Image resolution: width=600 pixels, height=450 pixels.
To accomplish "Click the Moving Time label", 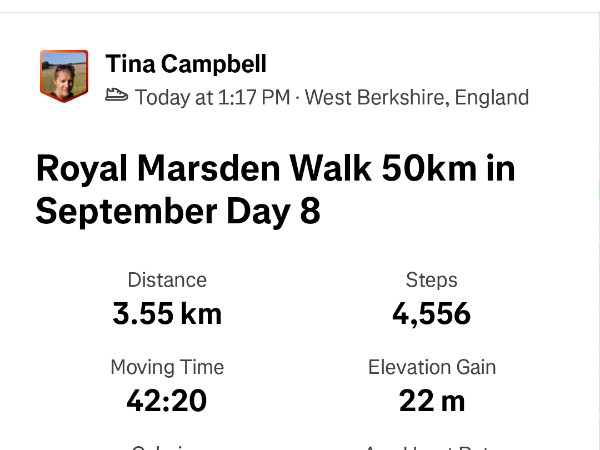I will (167, 367).
